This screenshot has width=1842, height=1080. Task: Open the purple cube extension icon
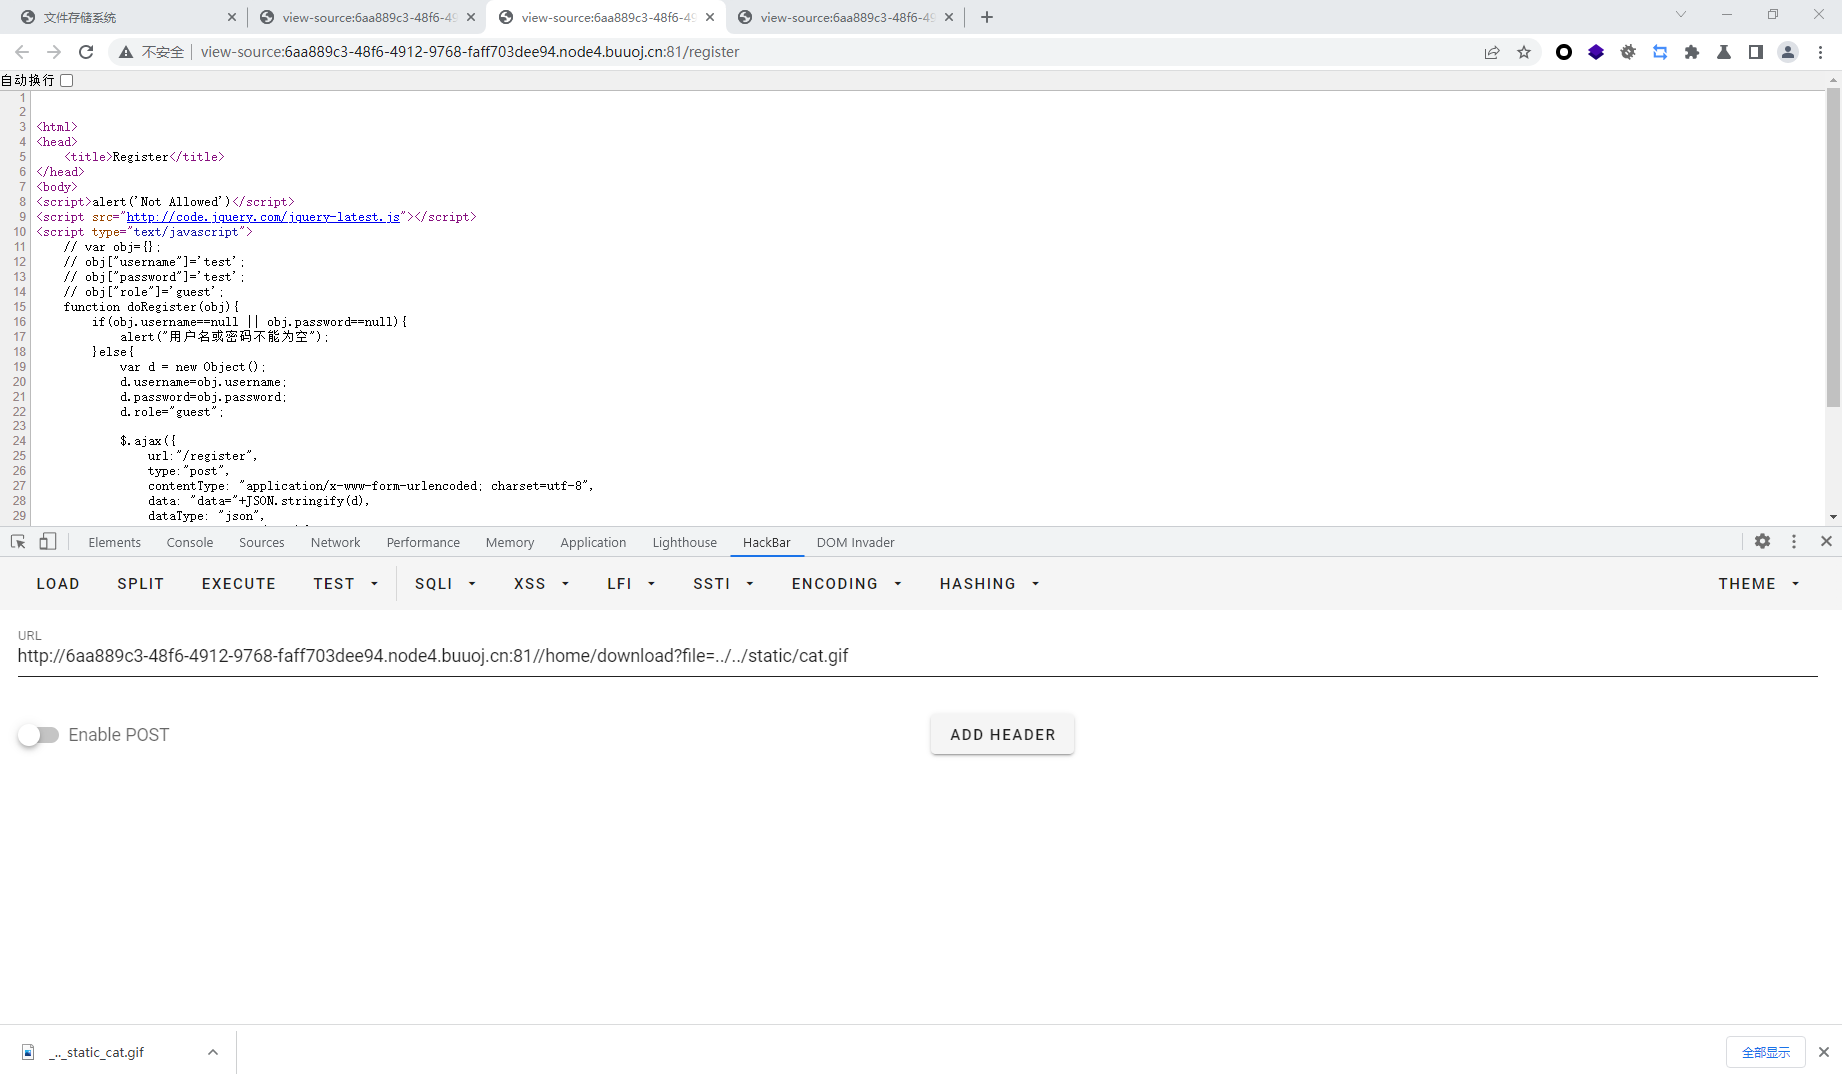(x=1596, y=52)
